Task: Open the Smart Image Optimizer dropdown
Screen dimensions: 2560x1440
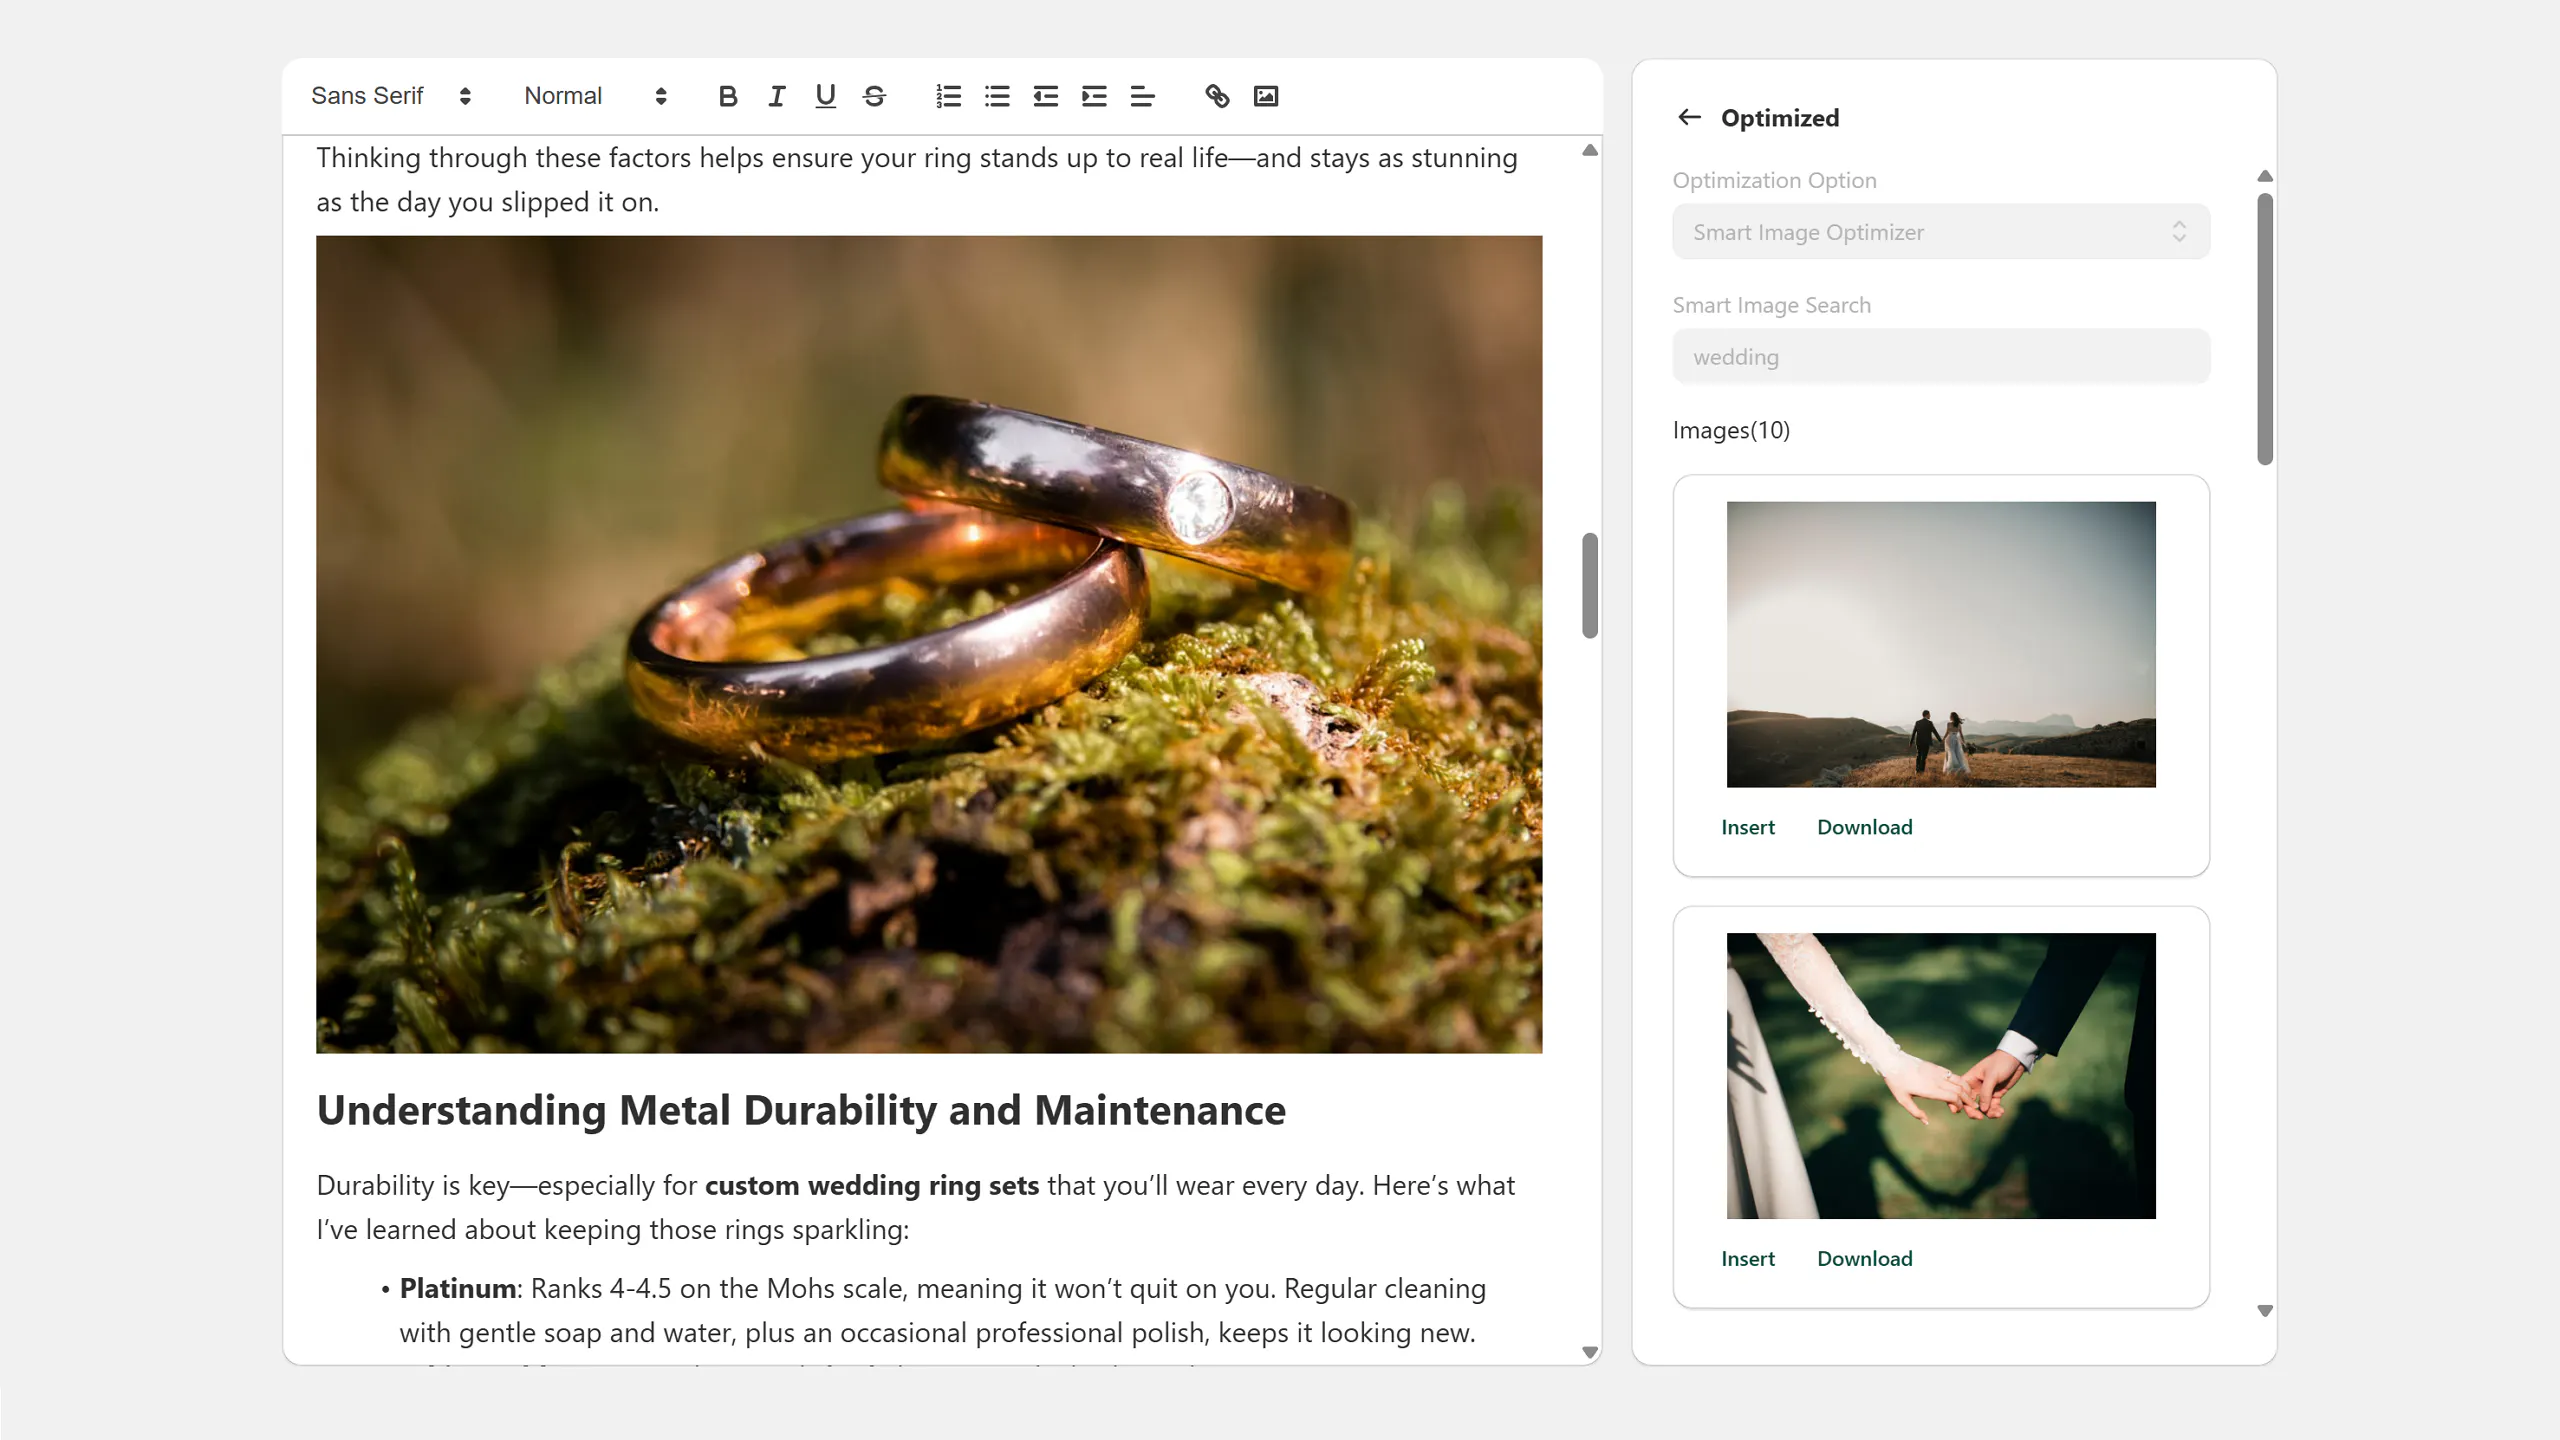Action: click(1941, 232)
